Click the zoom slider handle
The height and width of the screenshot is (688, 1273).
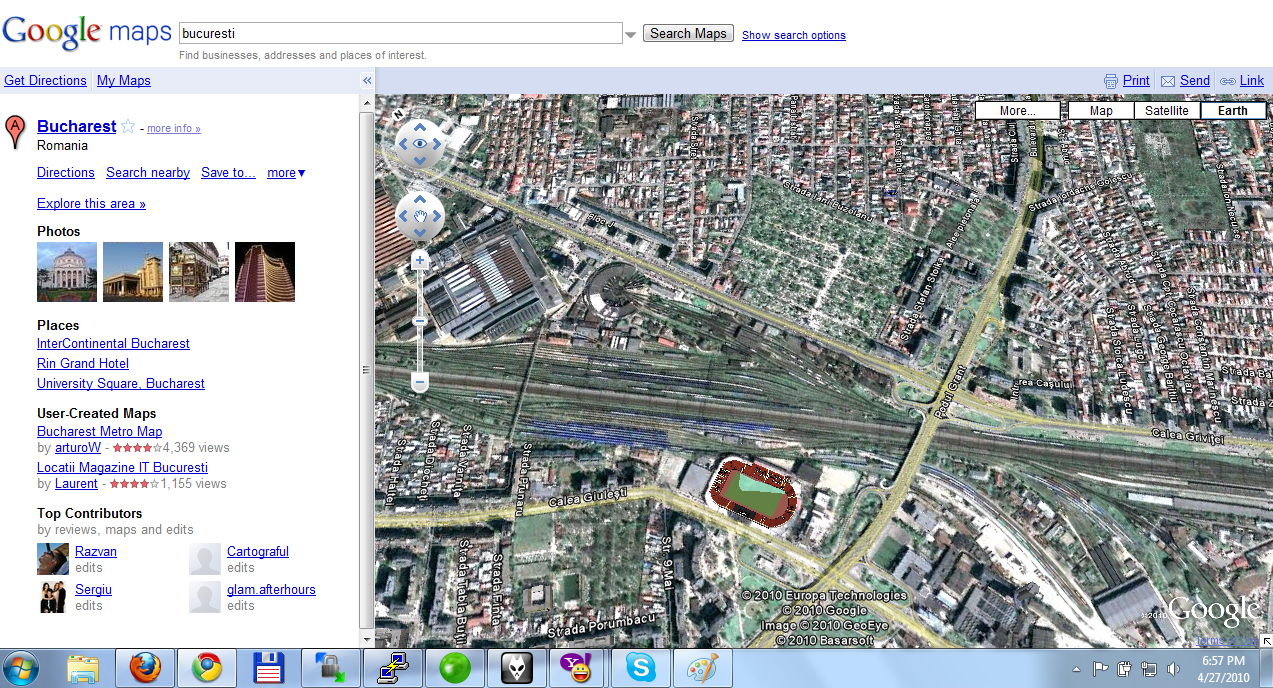(x=420, y=321)
